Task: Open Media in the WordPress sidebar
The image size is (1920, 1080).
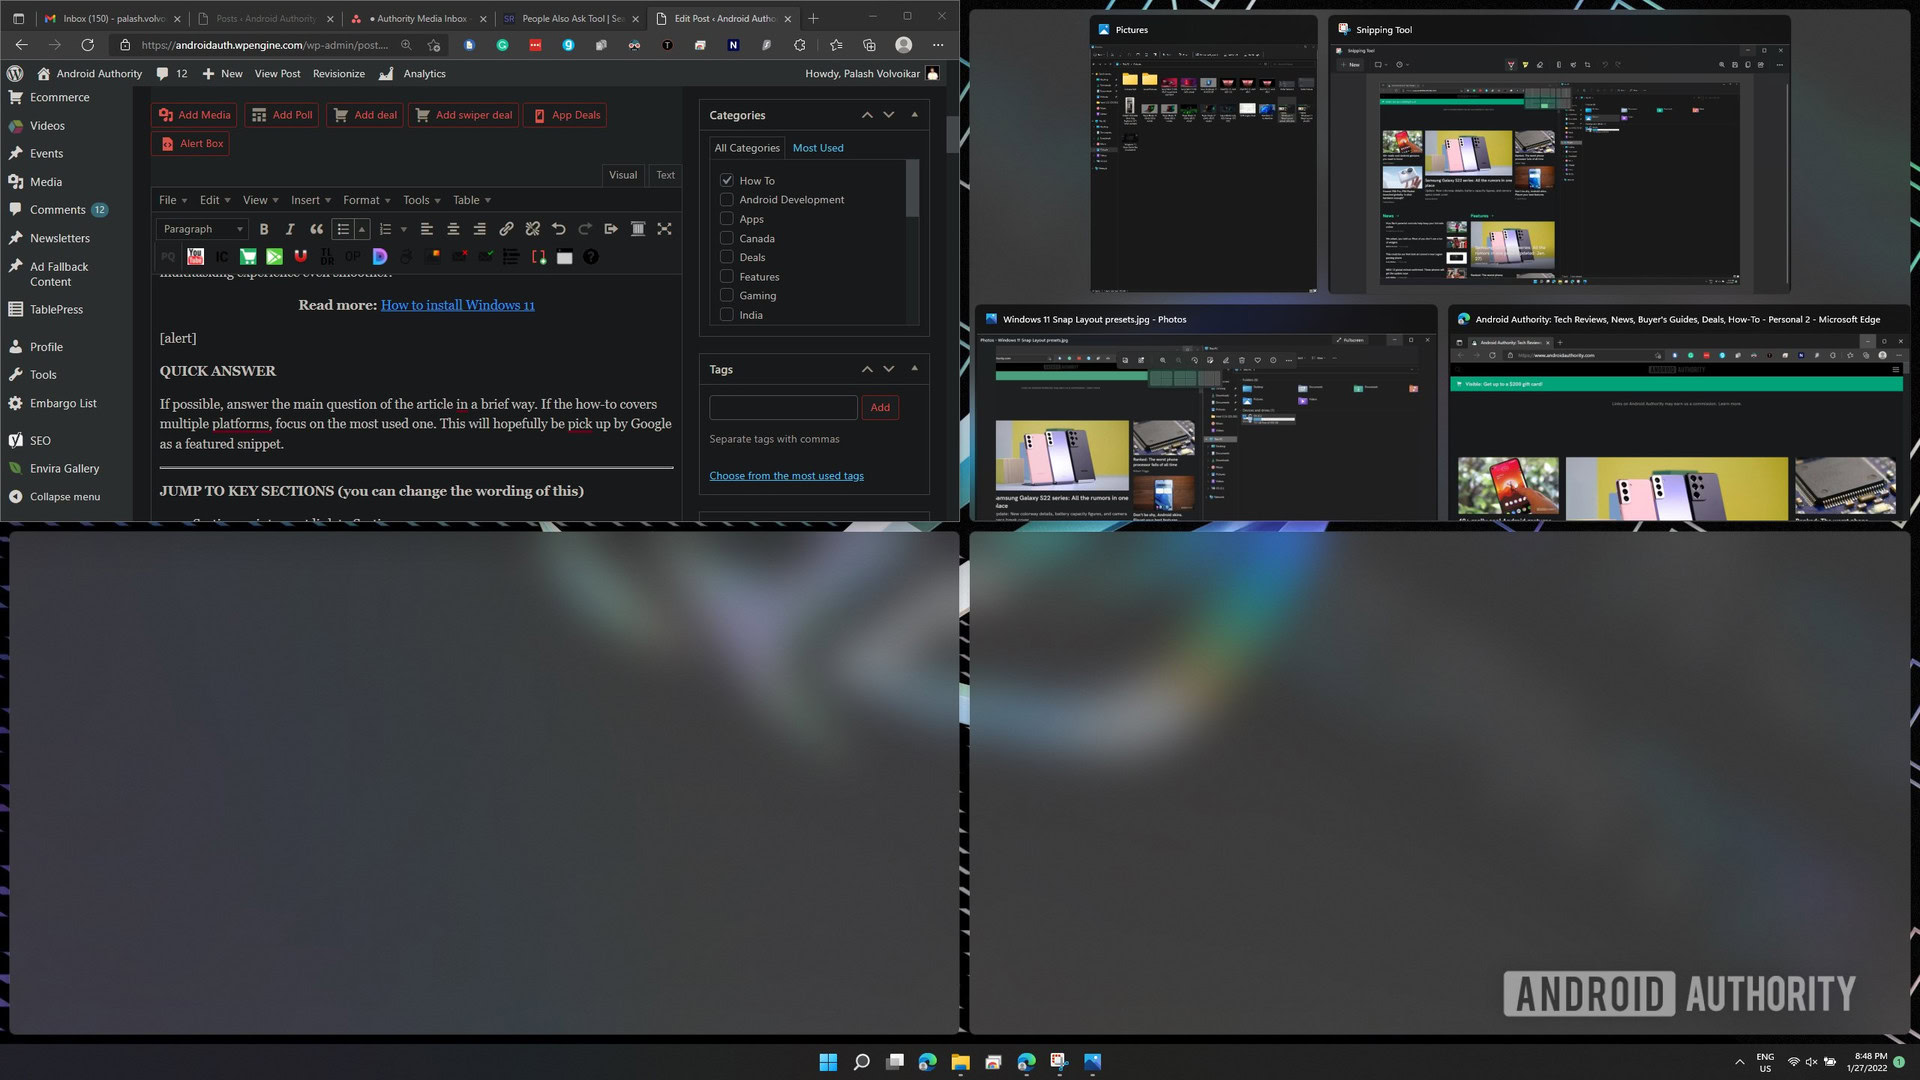Action: [46, 182]
